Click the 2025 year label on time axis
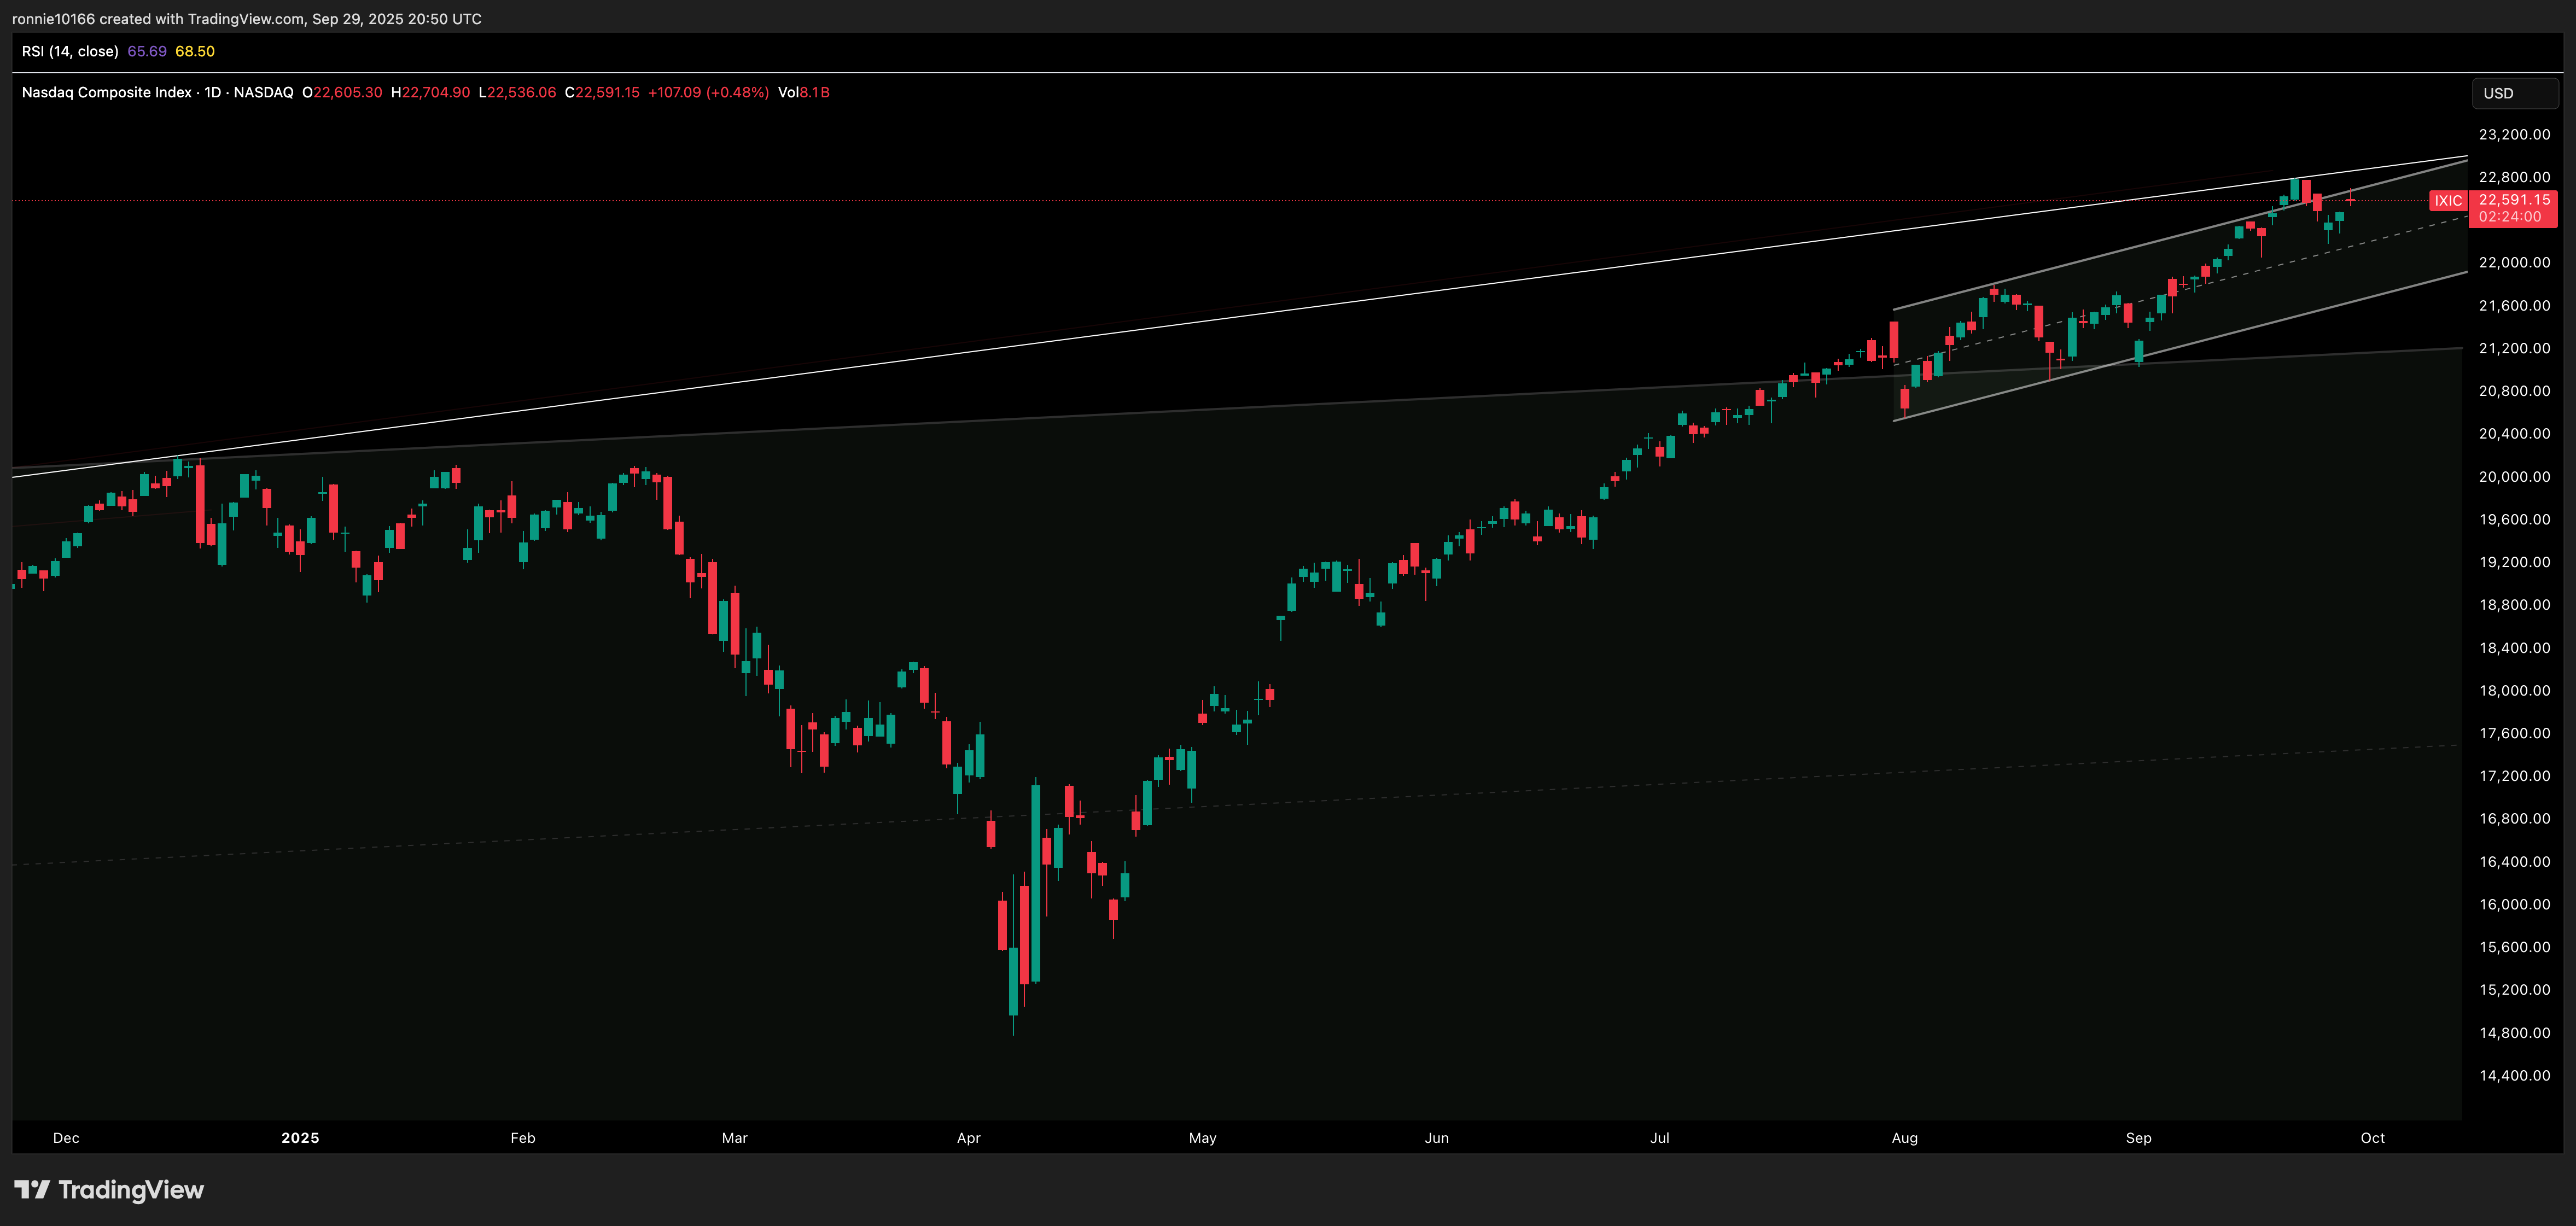This screenshot has height=1226, width=2576. coord(300,1138)
